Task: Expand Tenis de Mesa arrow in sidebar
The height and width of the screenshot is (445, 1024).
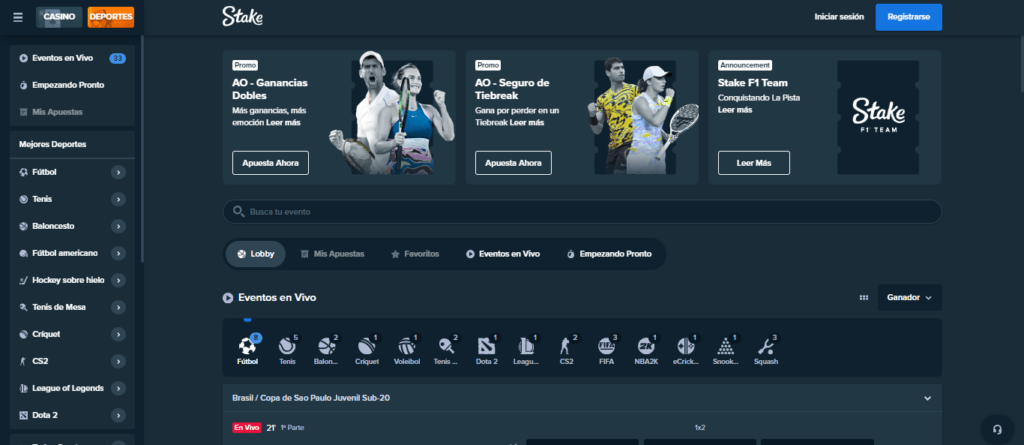Action: (118, 307)
